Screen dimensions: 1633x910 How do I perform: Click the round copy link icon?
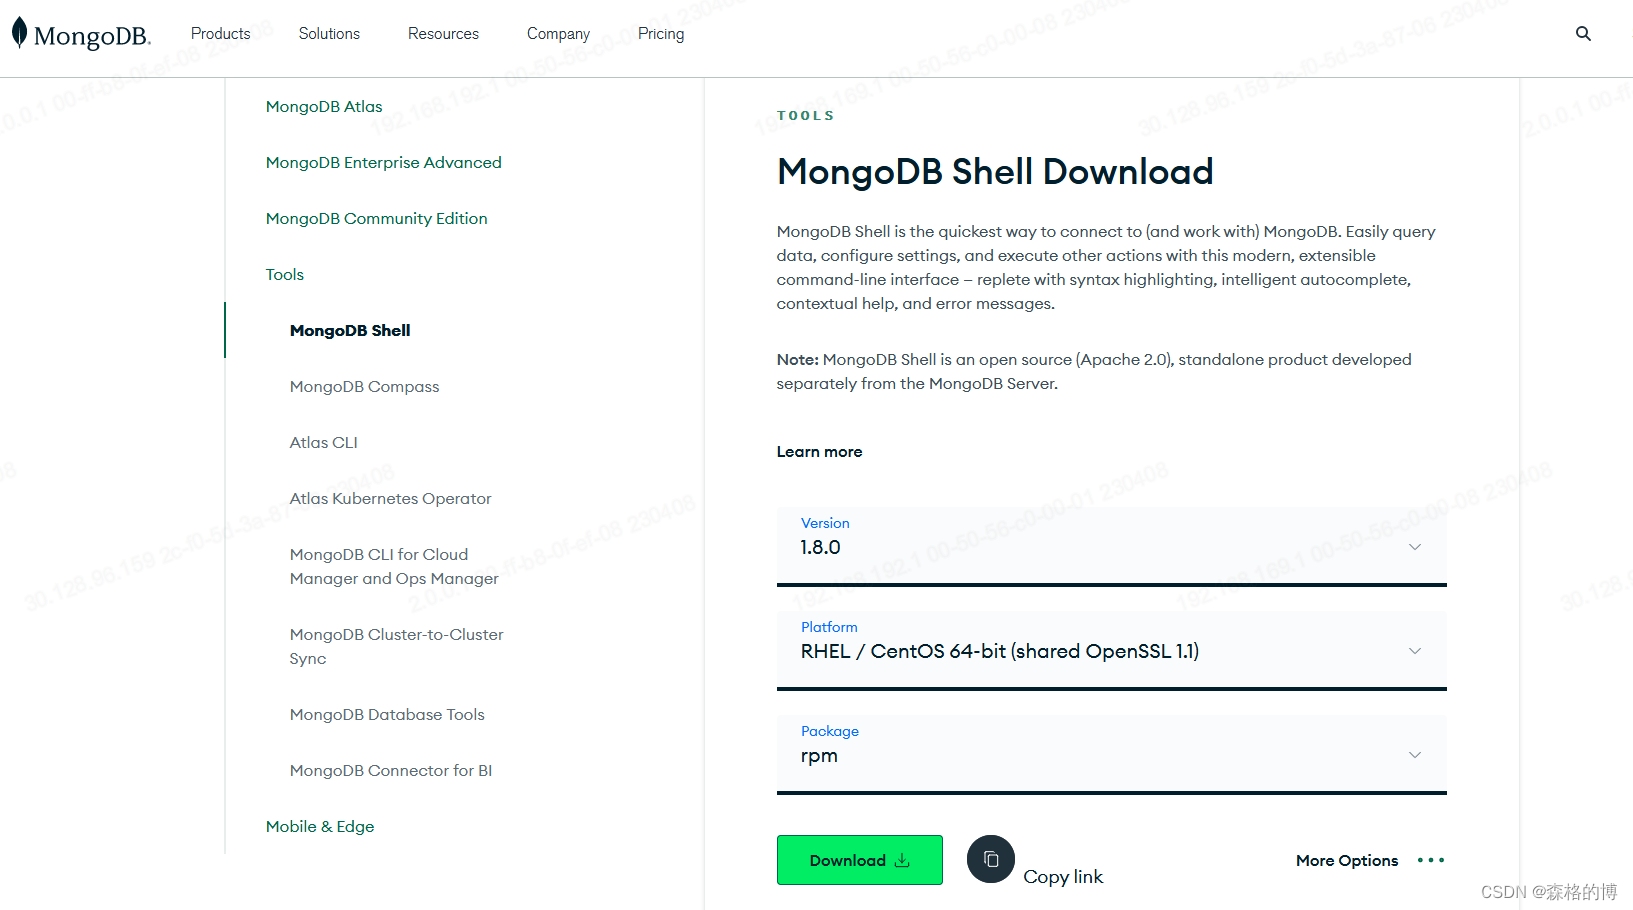click(x=990, y=859)
